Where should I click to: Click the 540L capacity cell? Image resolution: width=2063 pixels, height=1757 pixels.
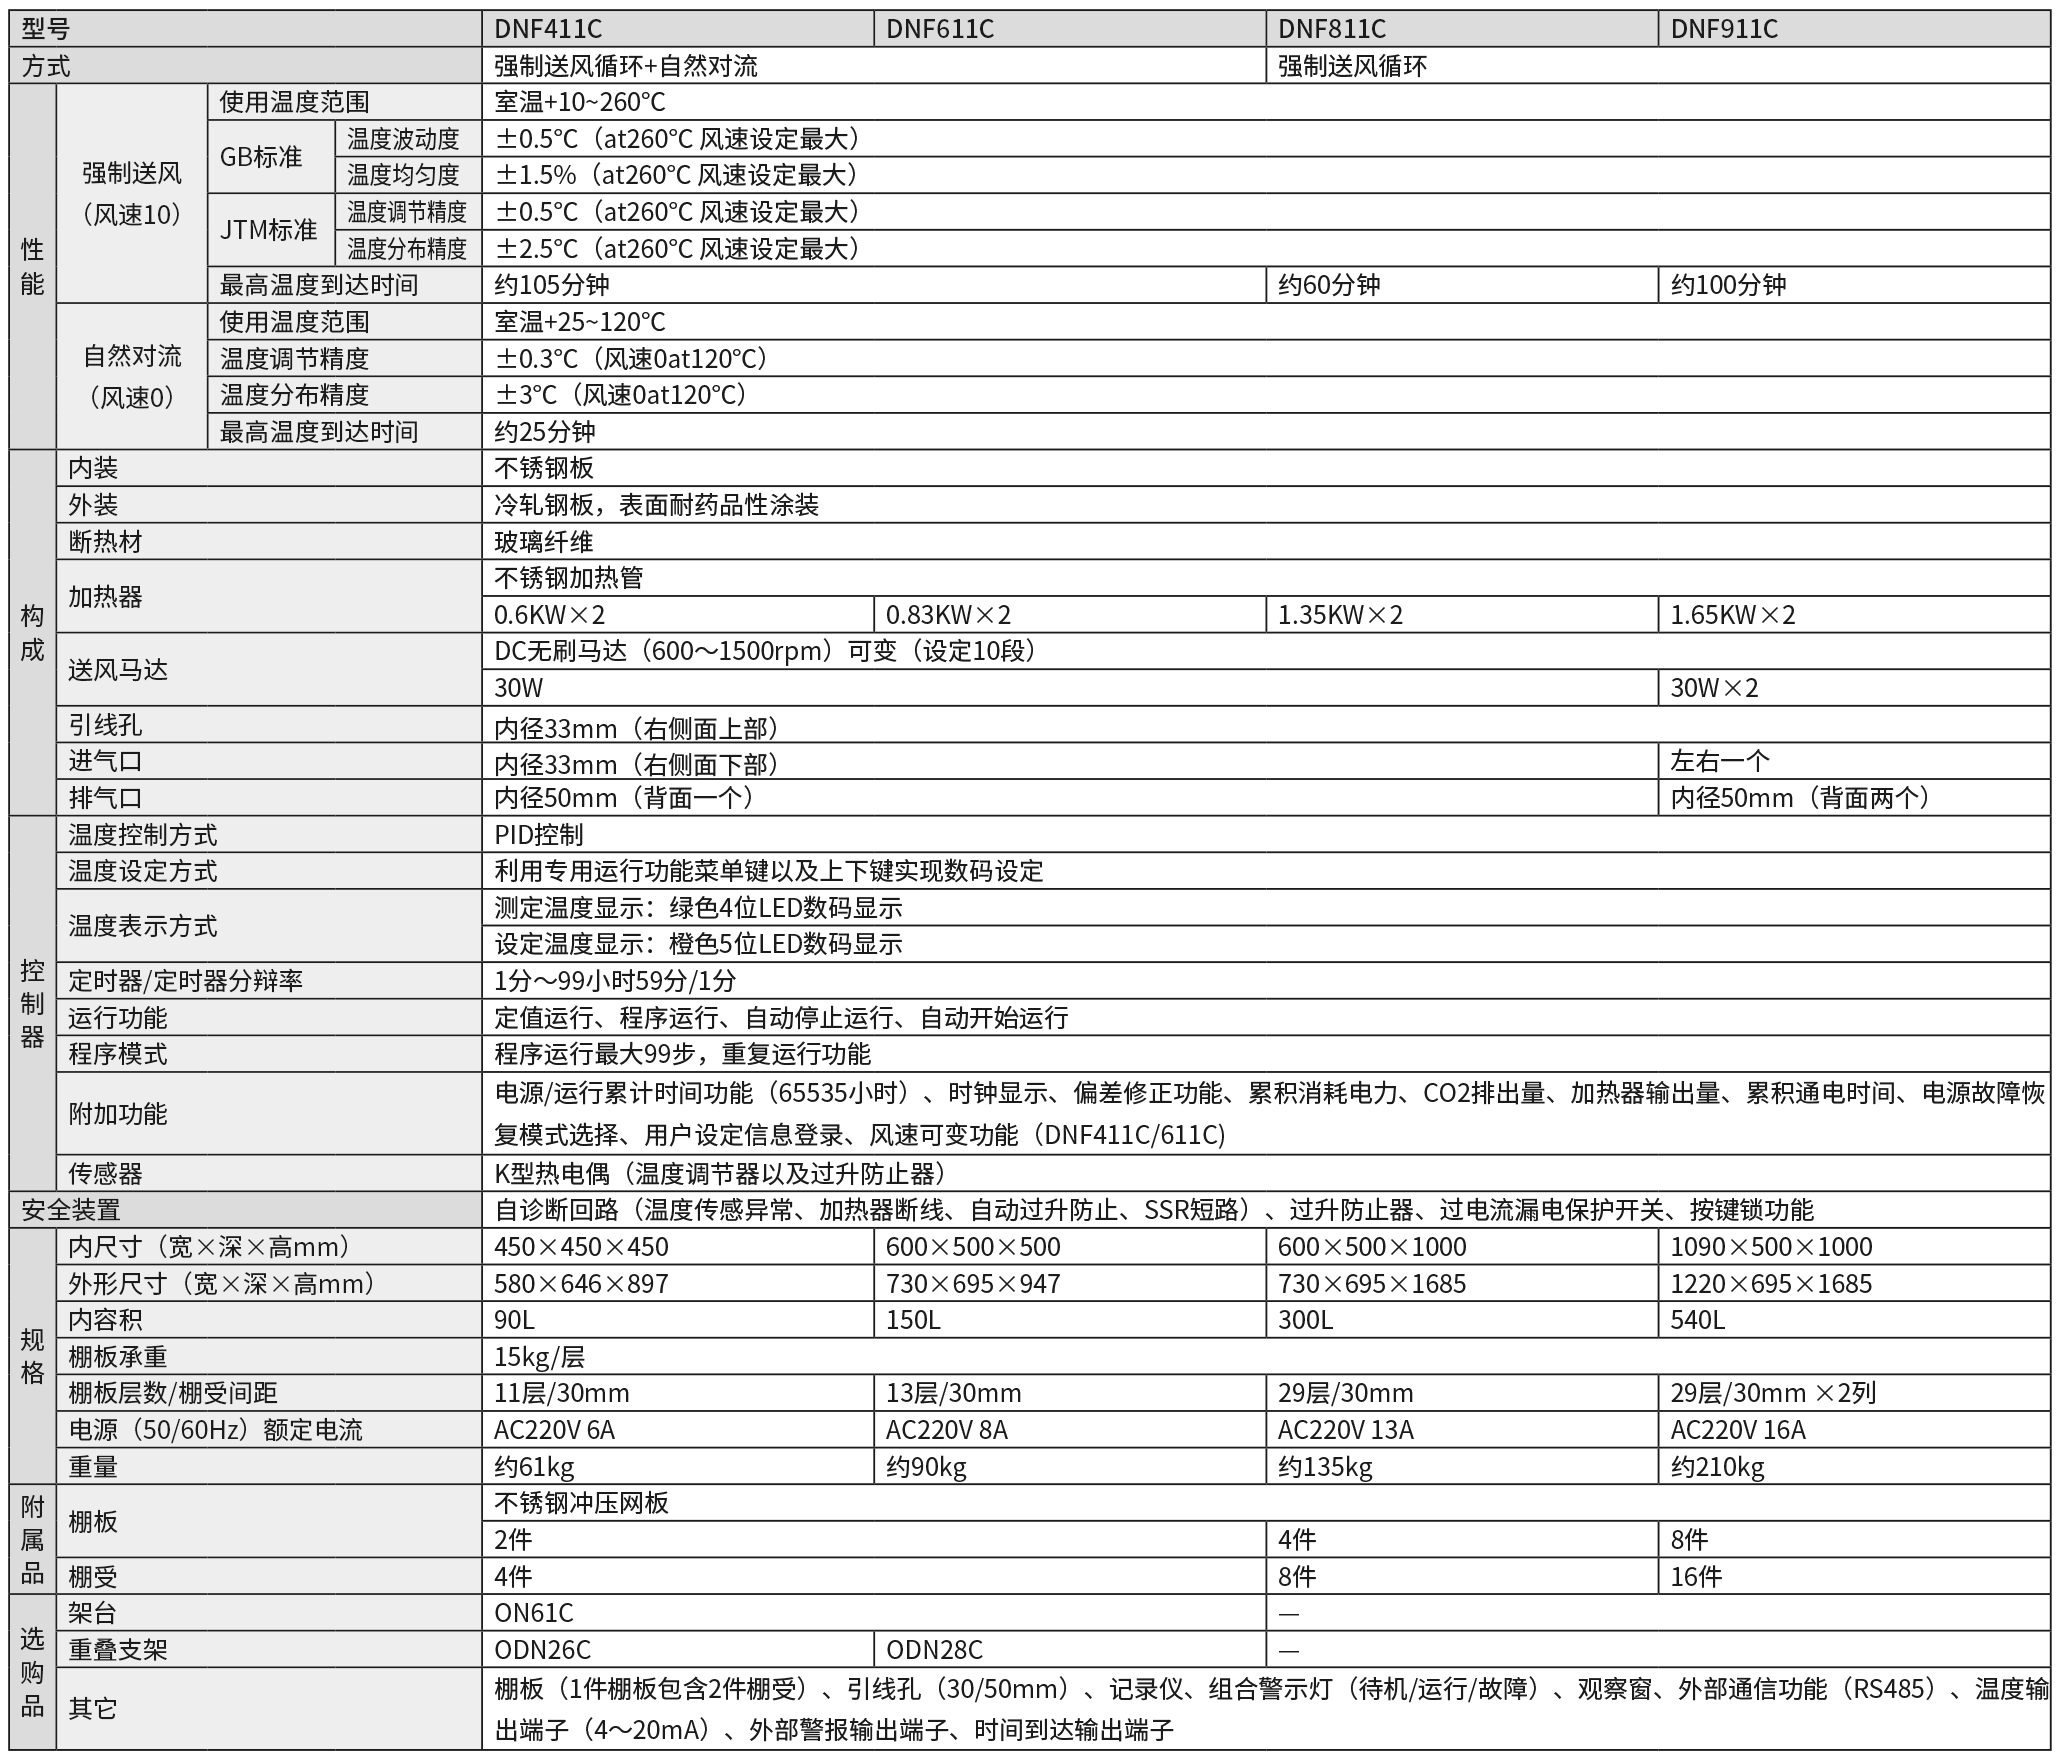(1854, 1320)
